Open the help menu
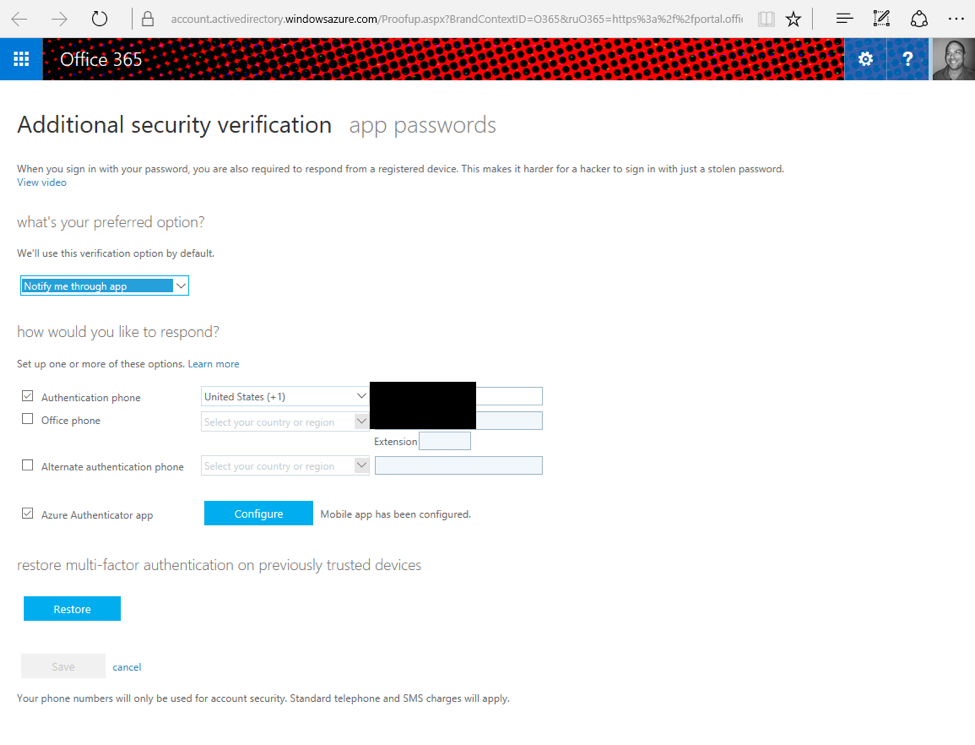 (x=906, y=59)
